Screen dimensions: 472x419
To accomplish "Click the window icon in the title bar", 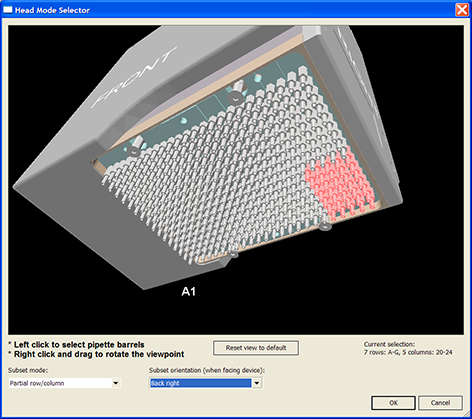I will coord(7,10).
